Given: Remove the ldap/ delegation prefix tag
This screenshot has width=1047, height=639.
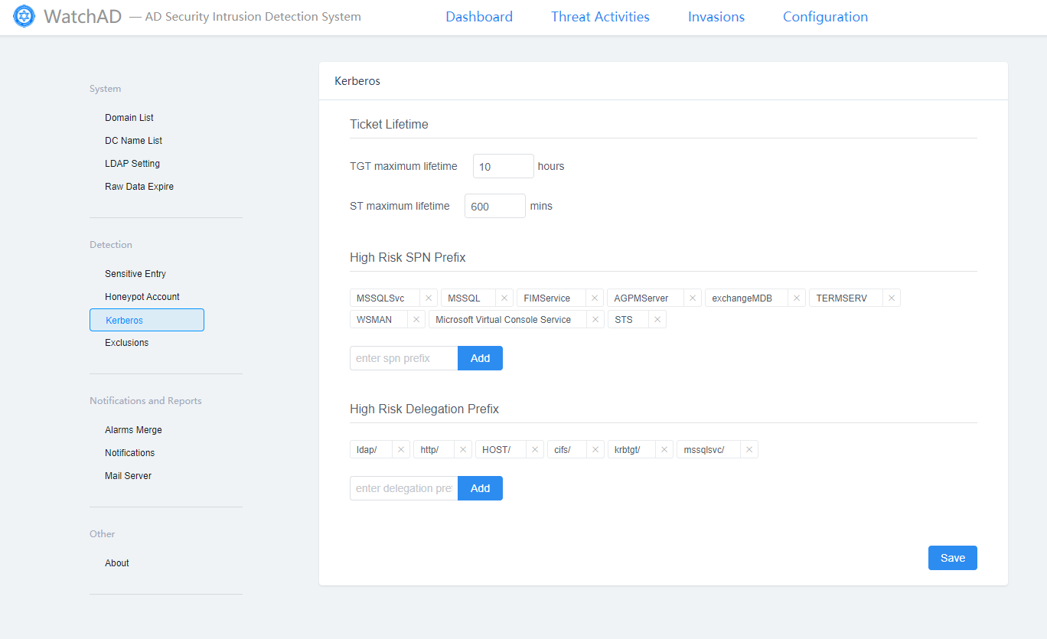Looking at the screenshot, I should point(401,449).
